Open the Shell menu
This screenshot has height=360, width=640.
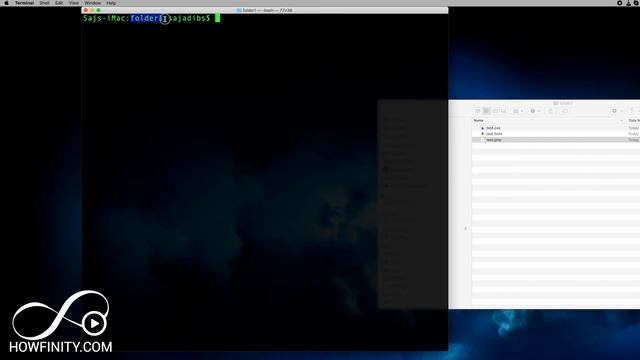point(44,3)
